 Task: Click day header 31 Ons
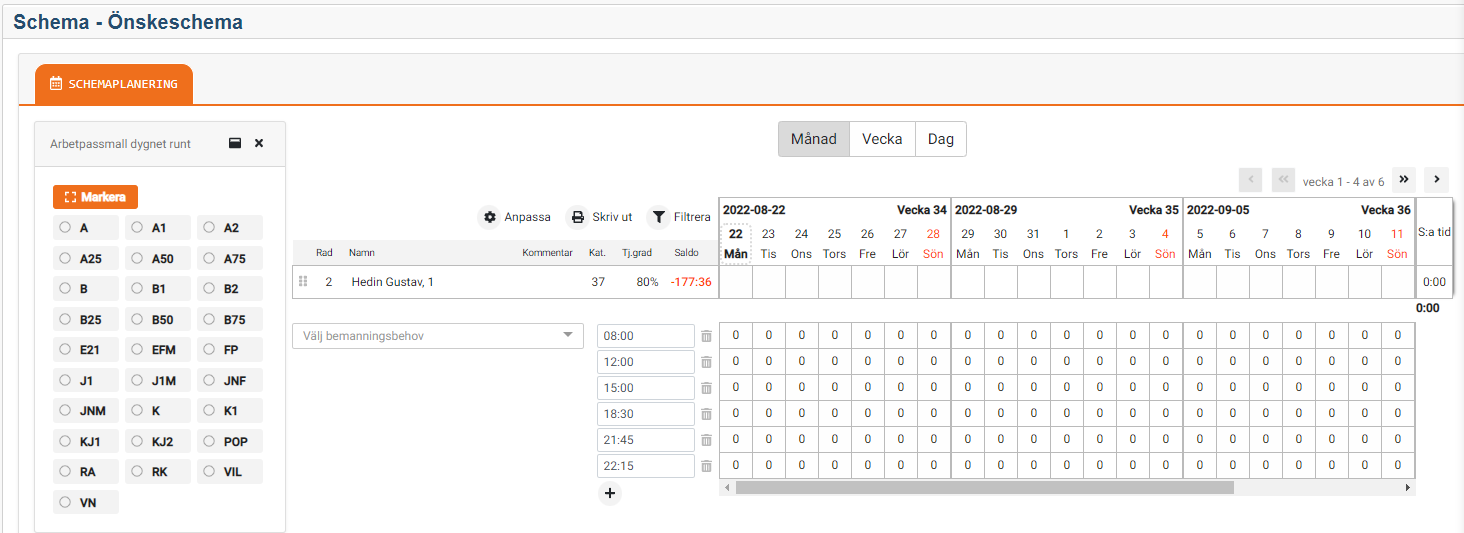point(1033,243)
